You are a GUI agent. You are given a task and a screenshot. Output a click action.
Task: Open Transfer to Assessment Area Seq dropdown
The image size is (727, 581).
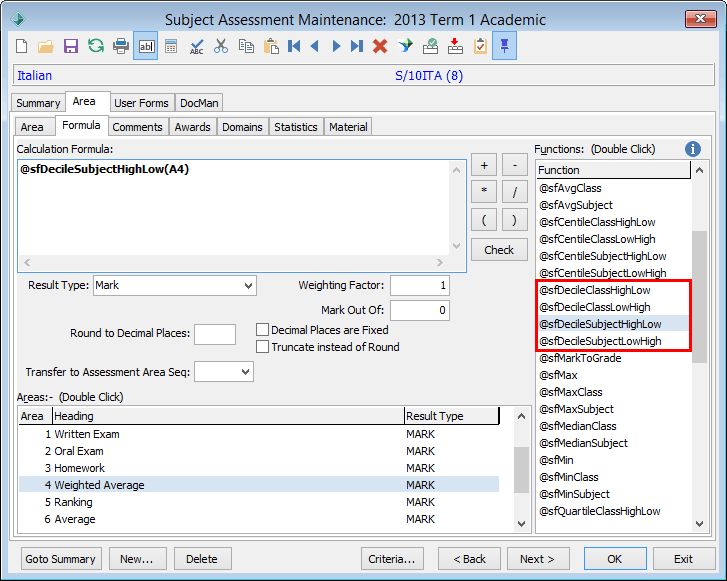click(x=246, y=372)
